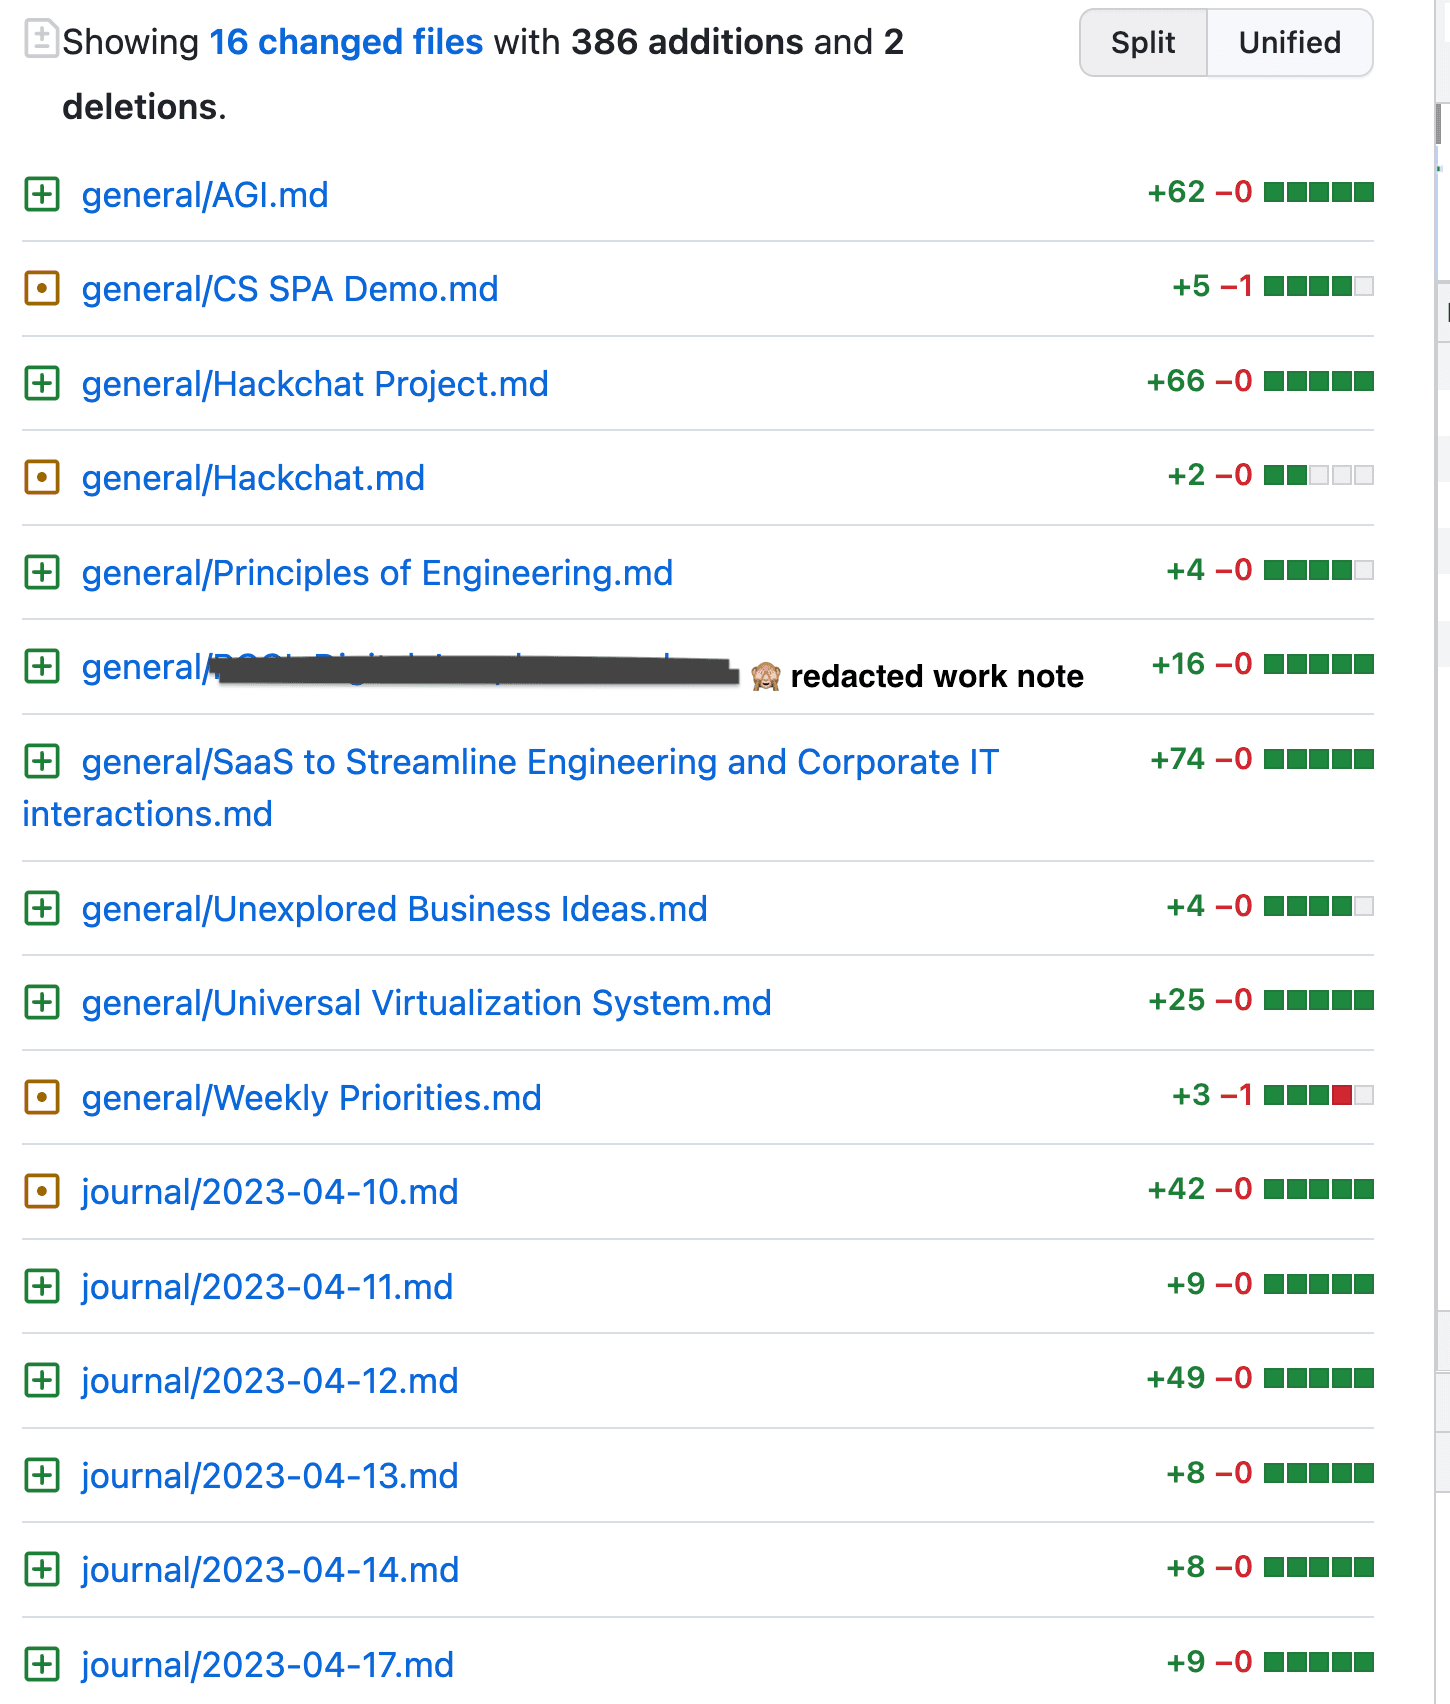
Task: Switch diff view to Unified
Action: point(1289,43)
